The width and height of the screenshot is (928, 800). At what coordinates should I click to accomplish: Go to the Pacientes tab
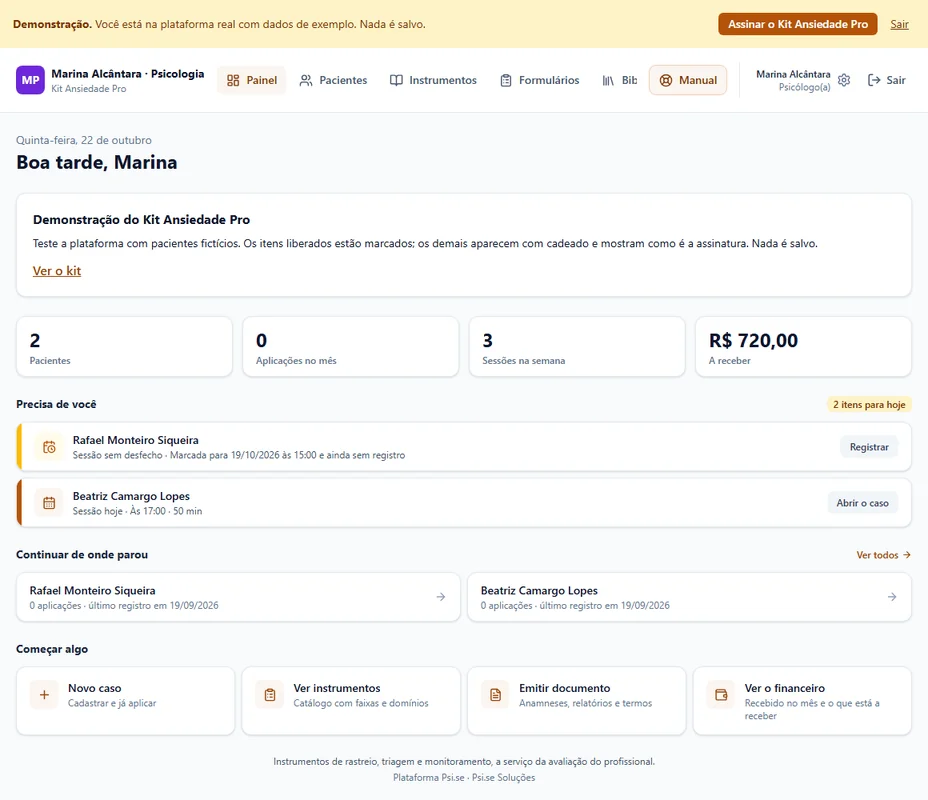pyautogui.click(x=333, y=80)
